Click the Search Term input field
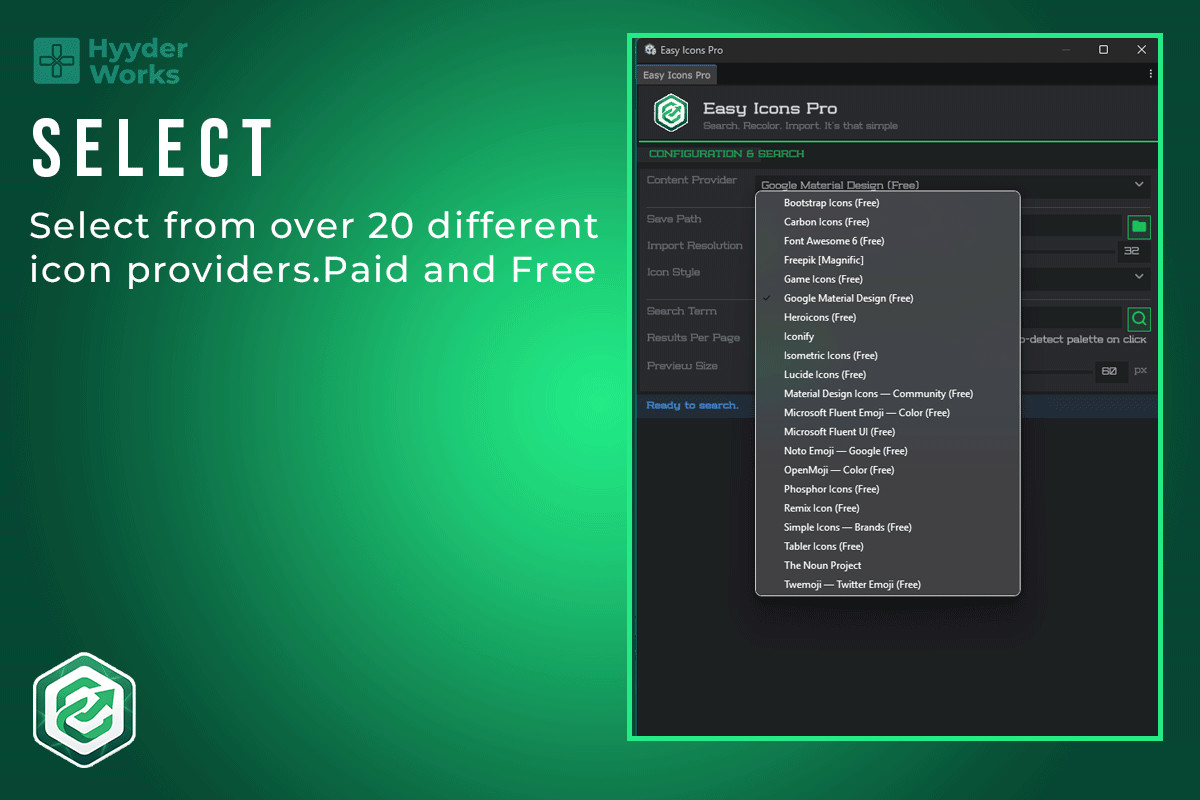The height and width of the screenshot is (800, 1200). point(1072,319)
